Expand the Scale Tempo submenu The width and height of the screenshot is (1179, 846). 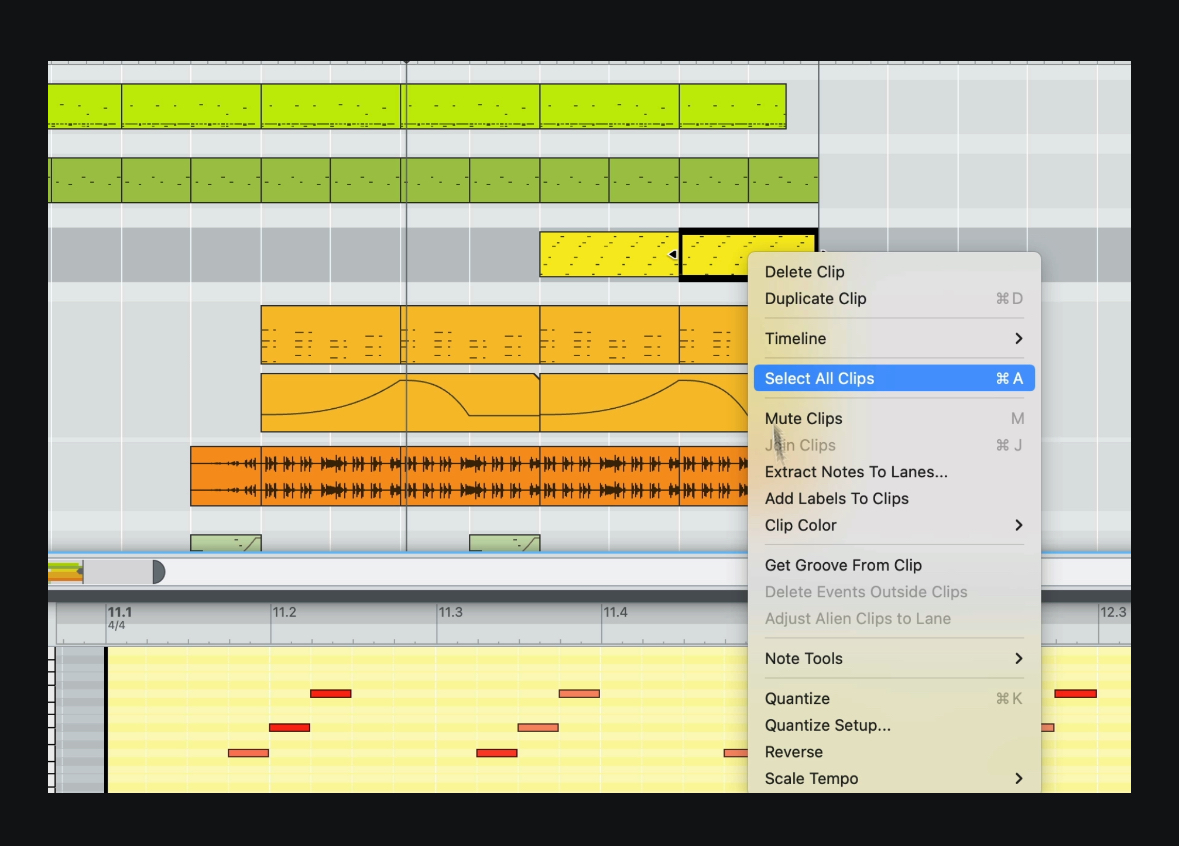[x=894, y=778]
